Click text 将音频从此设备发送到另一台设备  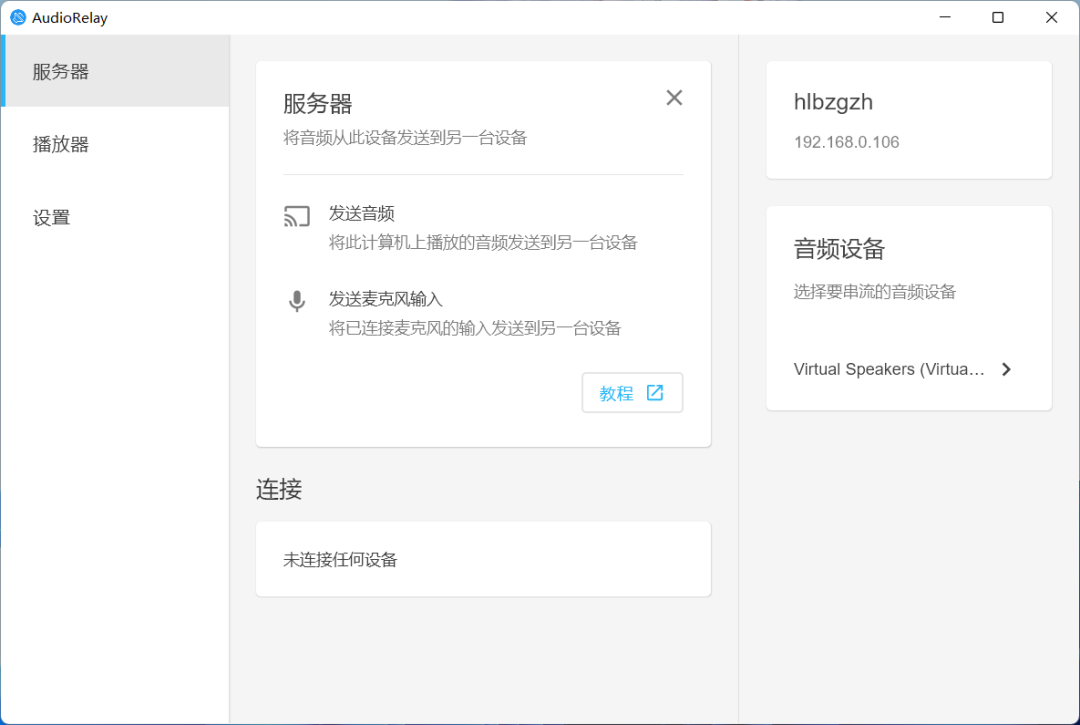click(405, 138)
